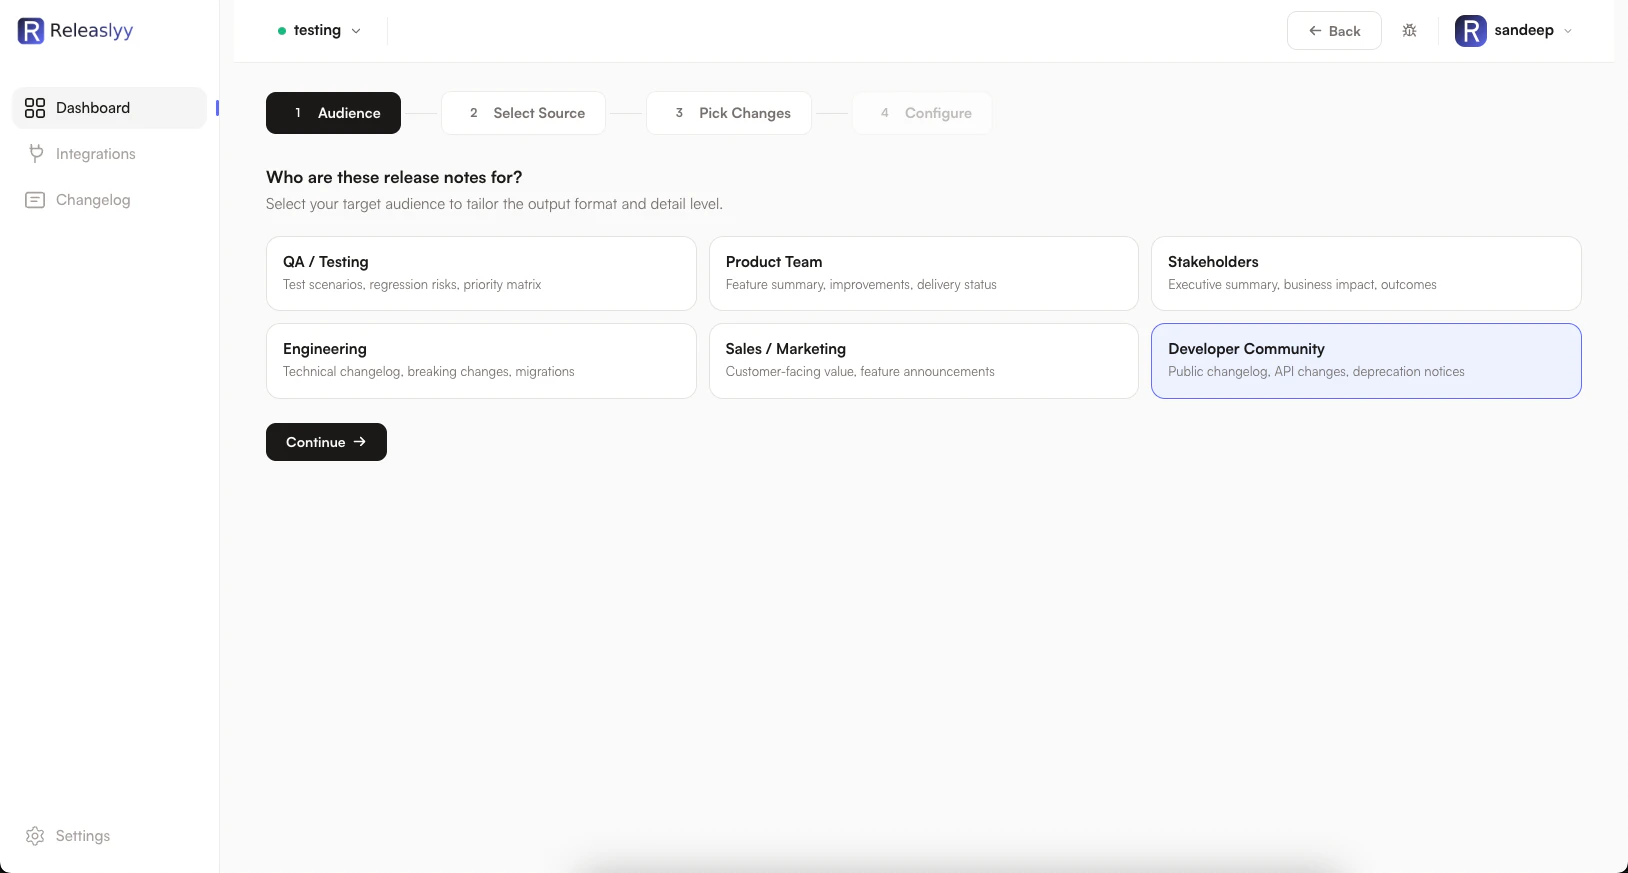Click the Changelog page icon
This screenshot has height=873, width=1628.
click(x=35, y=200)
